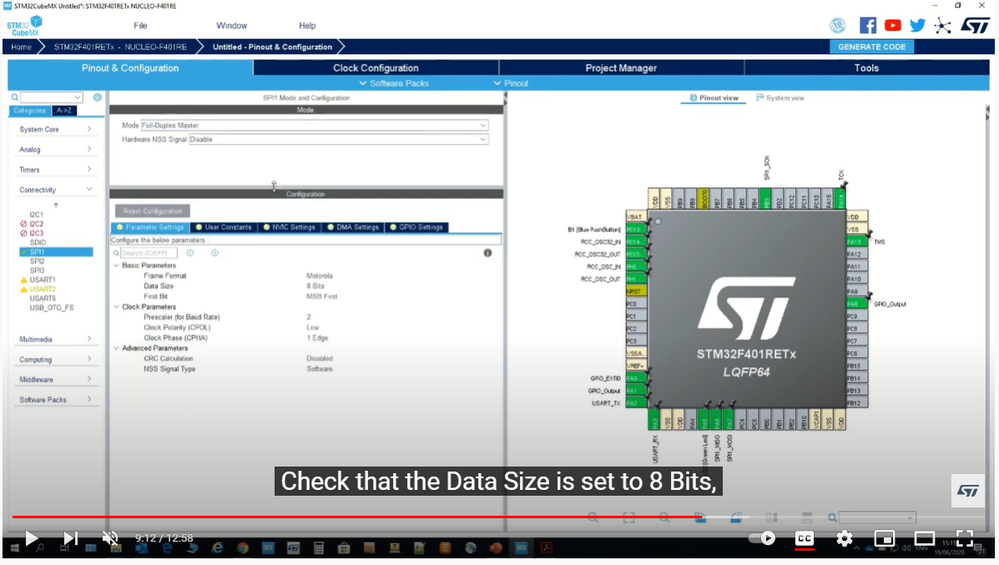The height and width of the screenshot is (565, 999).
Task: Select pin PB3 labeled SPI1_SCK on chip
Action: 765,198
